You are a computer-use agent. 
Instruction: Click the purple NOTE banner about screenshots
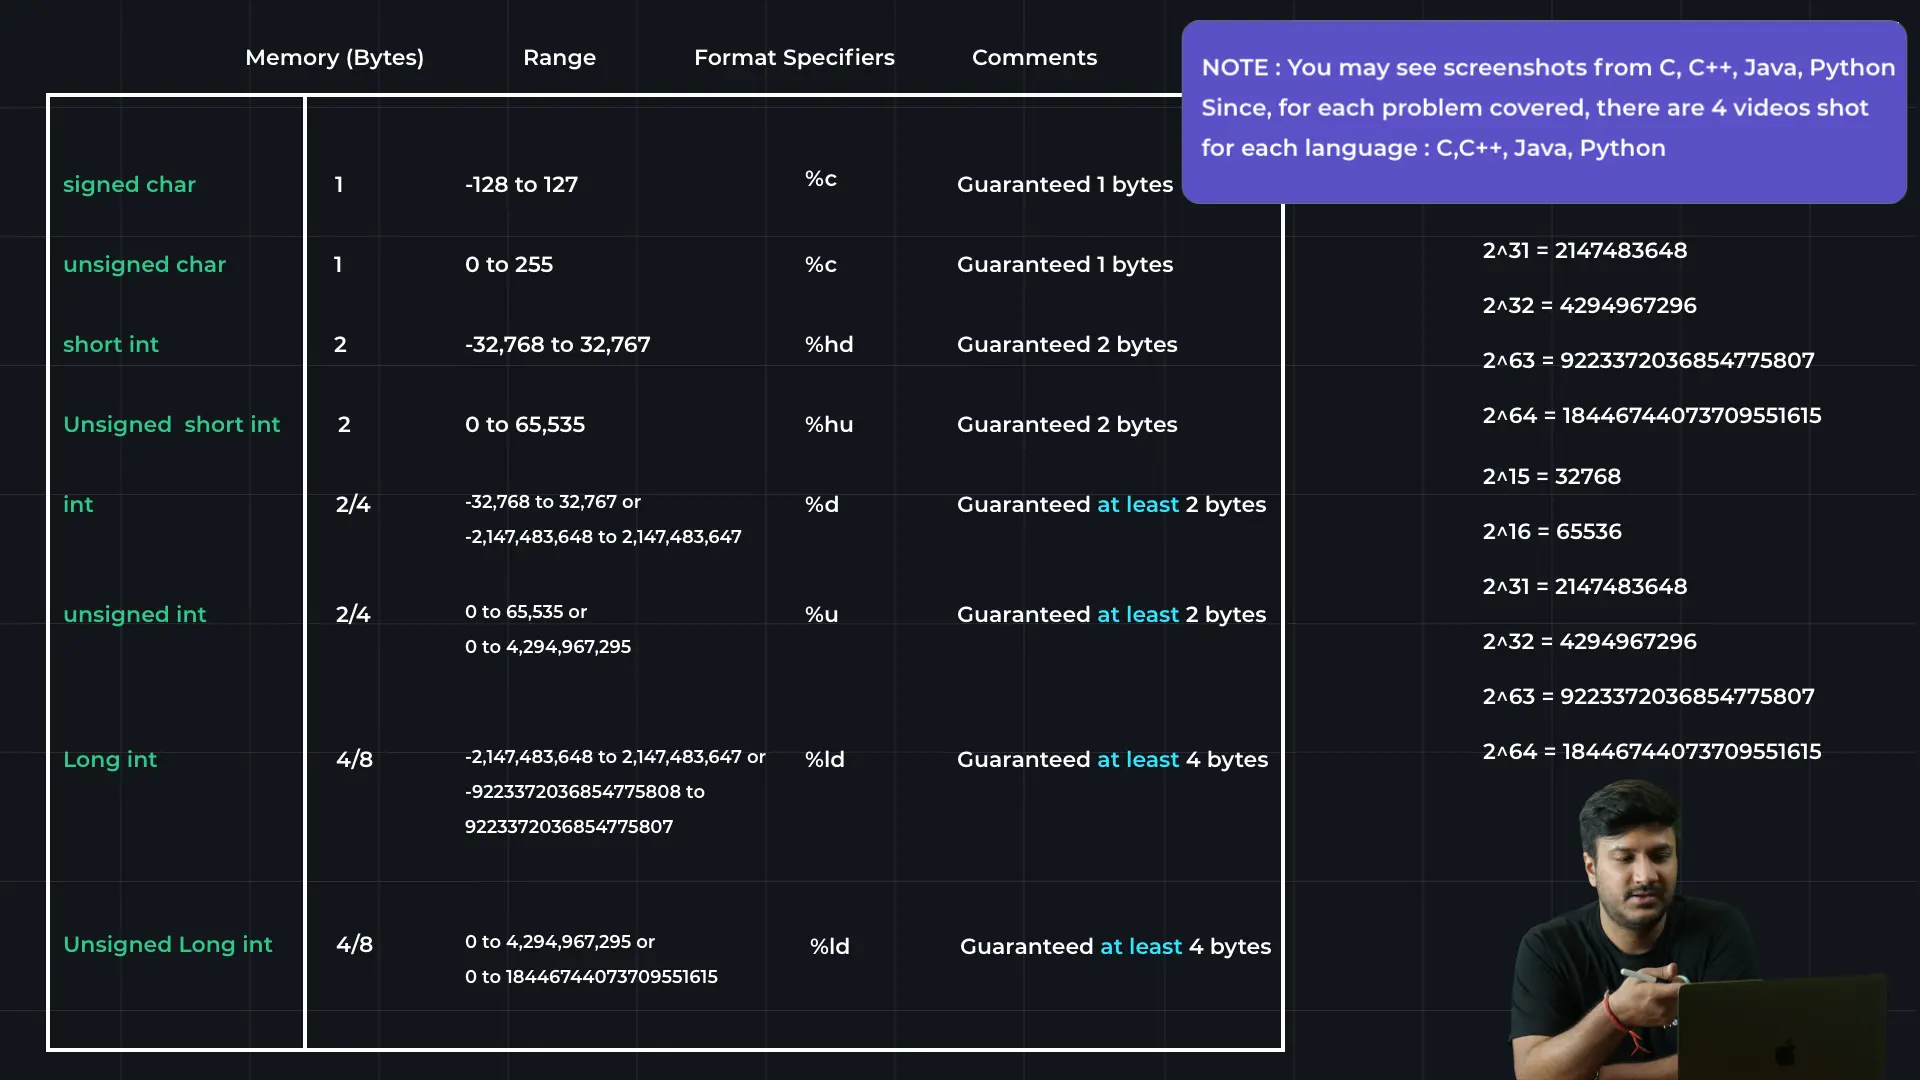point(1543,110)
